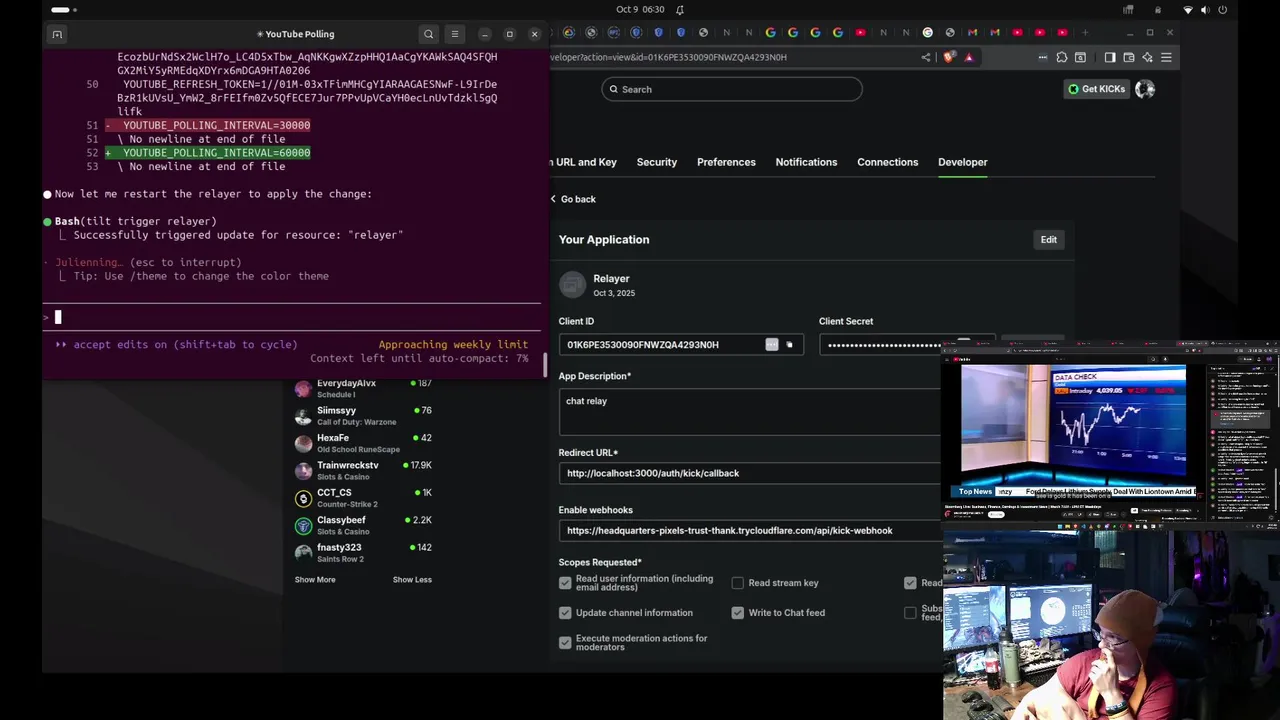Image resolution: width=1280 pixels, height=720 pixels.
Task: Click App Description text area
Action: tap(750, 410)
